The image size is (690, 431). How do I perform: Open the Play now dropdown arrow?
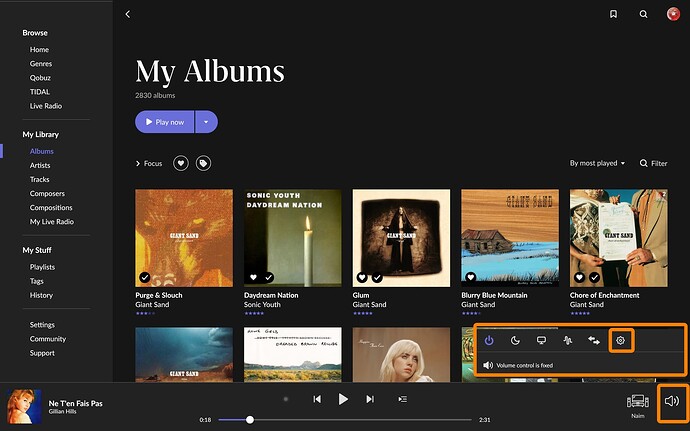coord(206,122)
